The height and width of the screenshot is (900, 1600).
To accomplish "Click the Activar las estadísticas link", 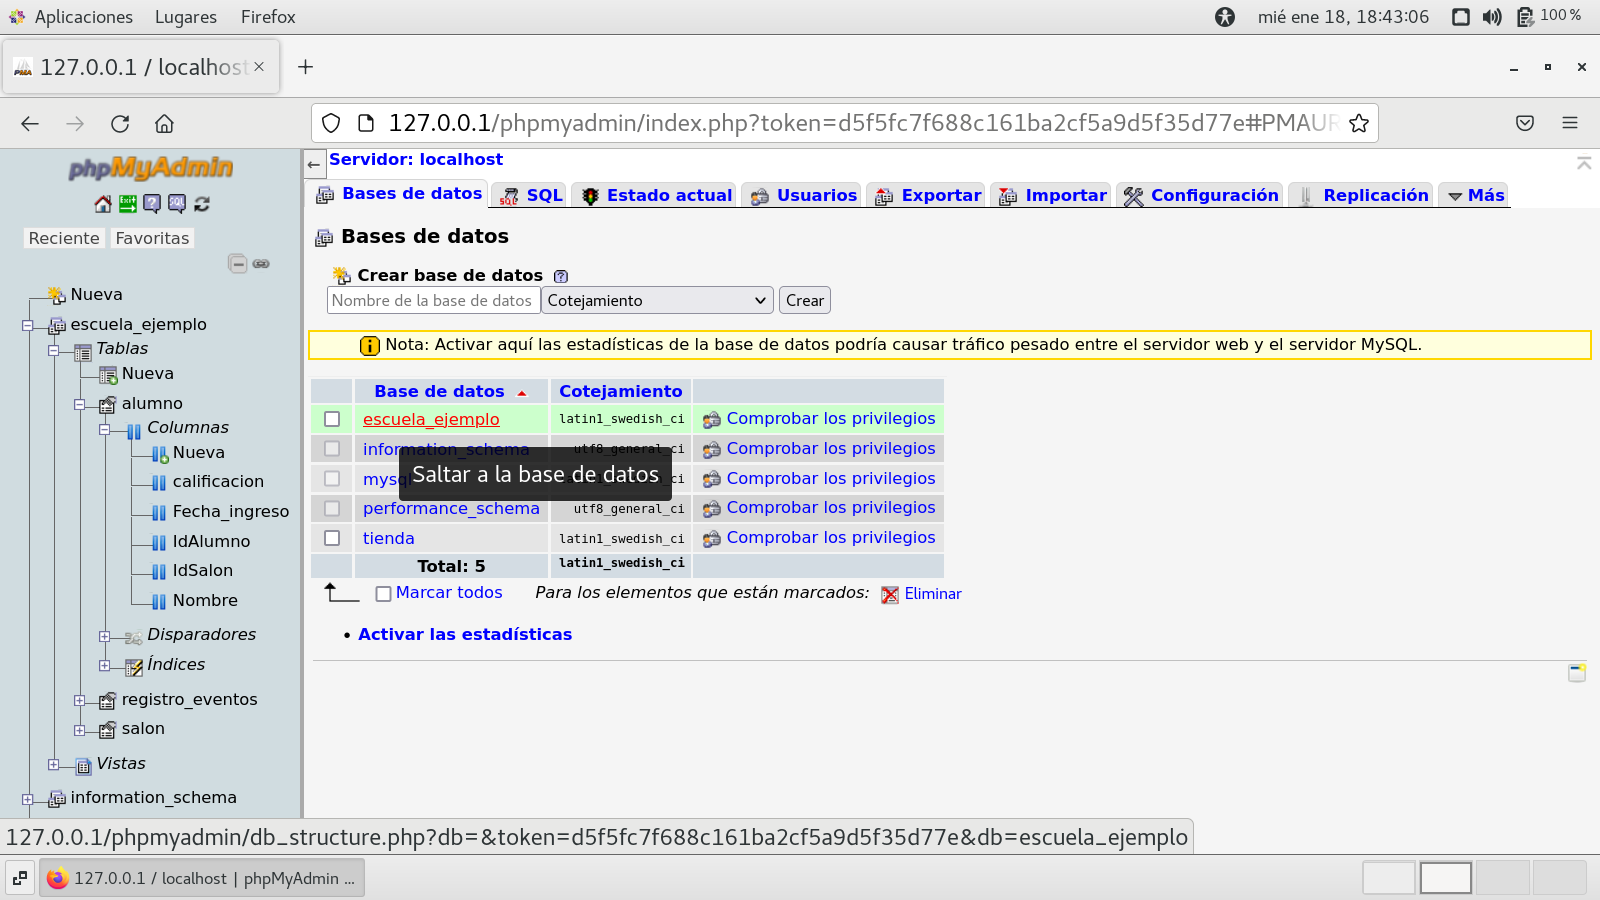I will (465, 635).
